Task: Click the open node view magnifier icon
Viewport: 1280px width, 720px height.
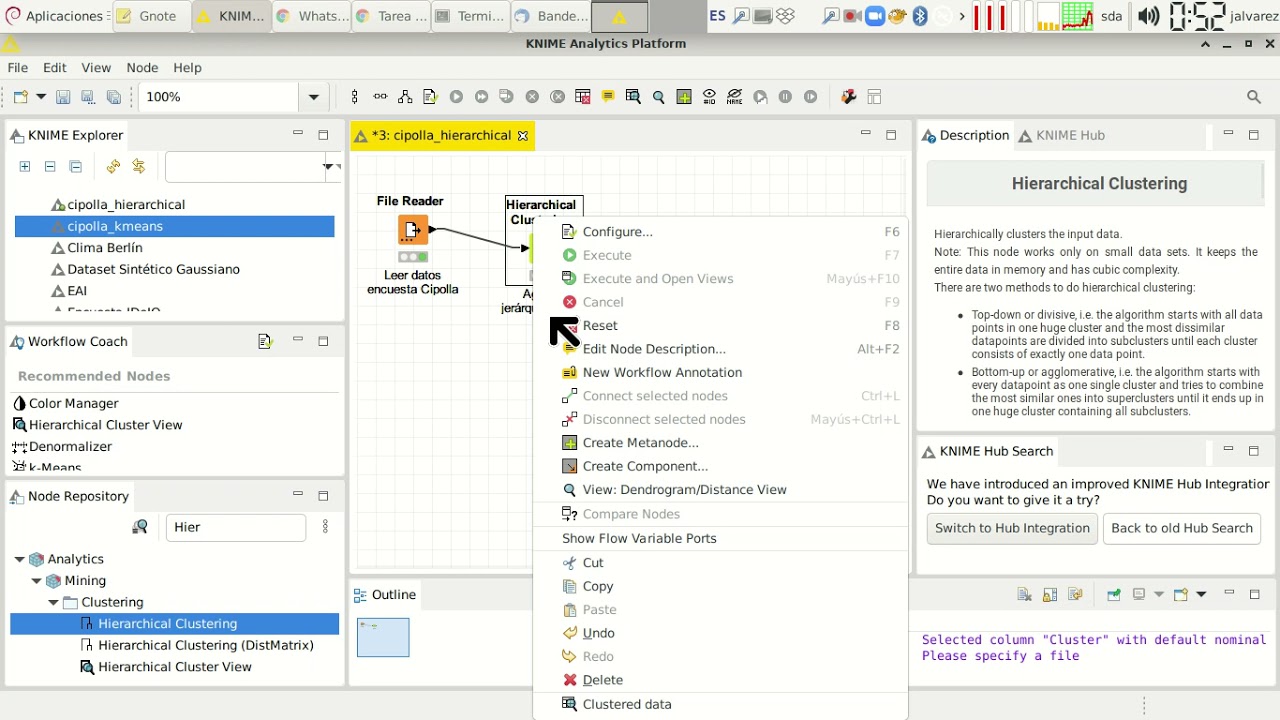Action: (658, 97)
